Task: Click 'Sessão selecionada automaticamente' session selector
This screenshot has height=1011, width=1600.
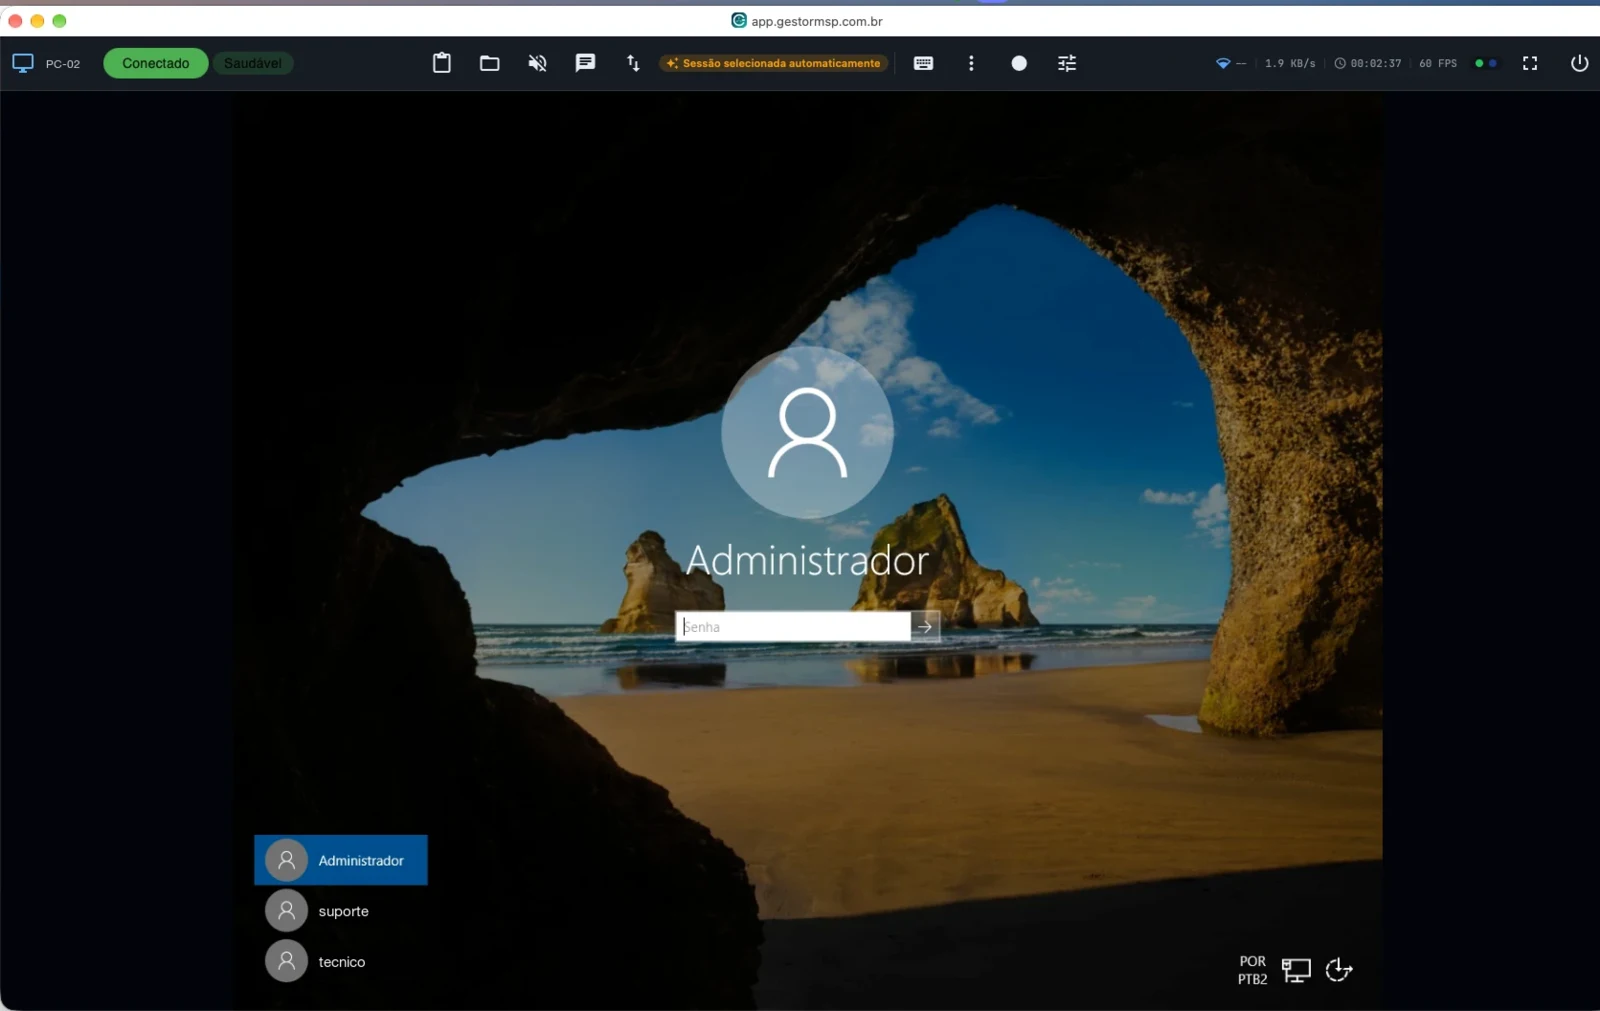Action: tap(774, 63)
